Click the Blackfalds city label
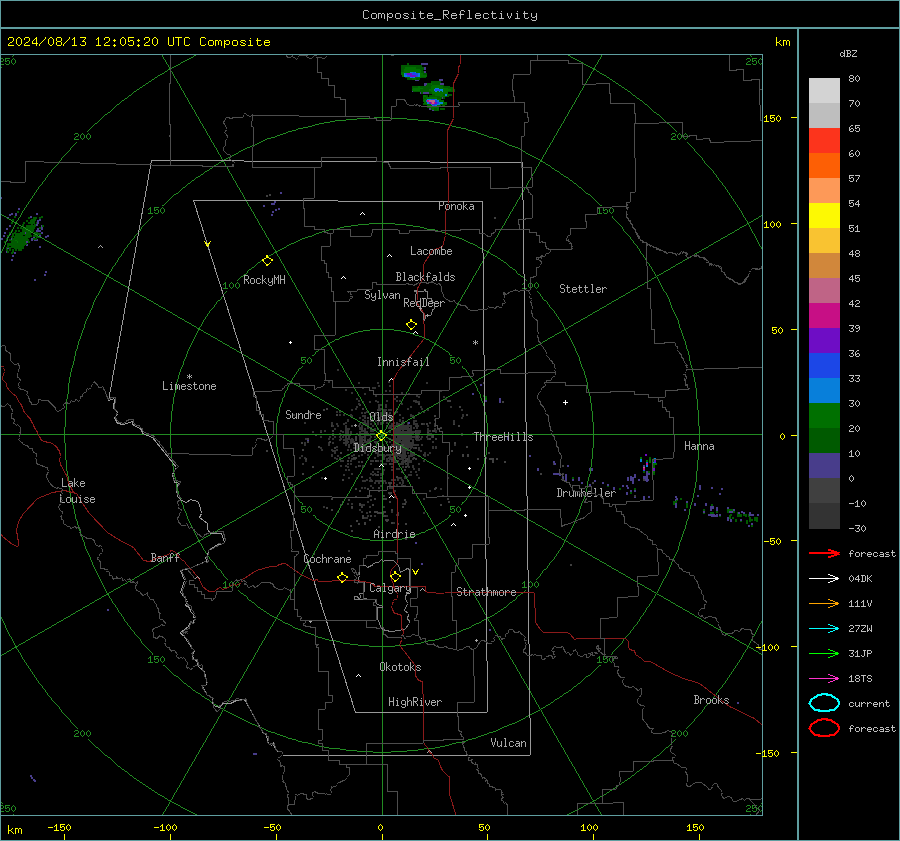This screenshot has width=900, height=841. (x=425, y=277)
